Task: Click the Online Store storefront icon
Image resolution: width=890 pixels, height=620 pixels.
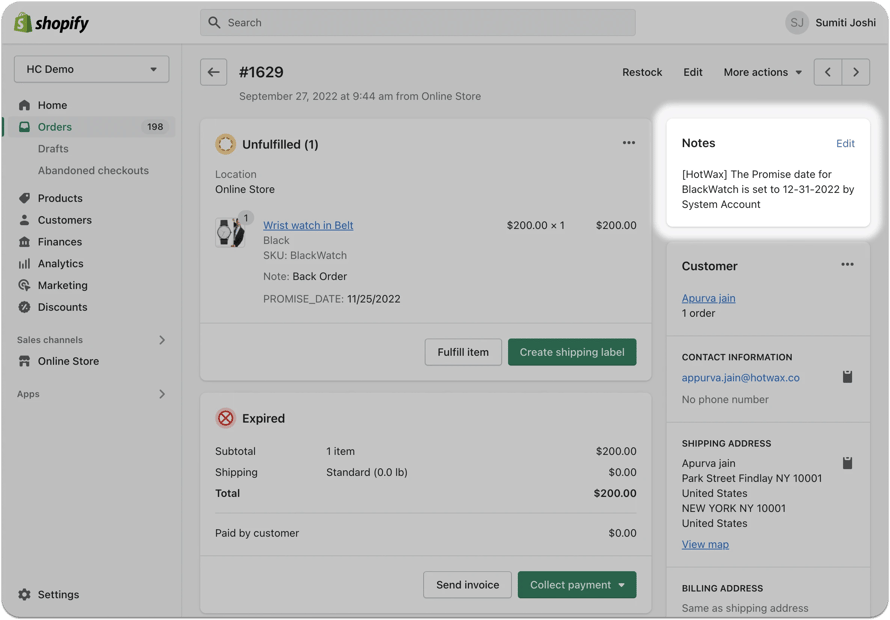Action: click(24, 361)
